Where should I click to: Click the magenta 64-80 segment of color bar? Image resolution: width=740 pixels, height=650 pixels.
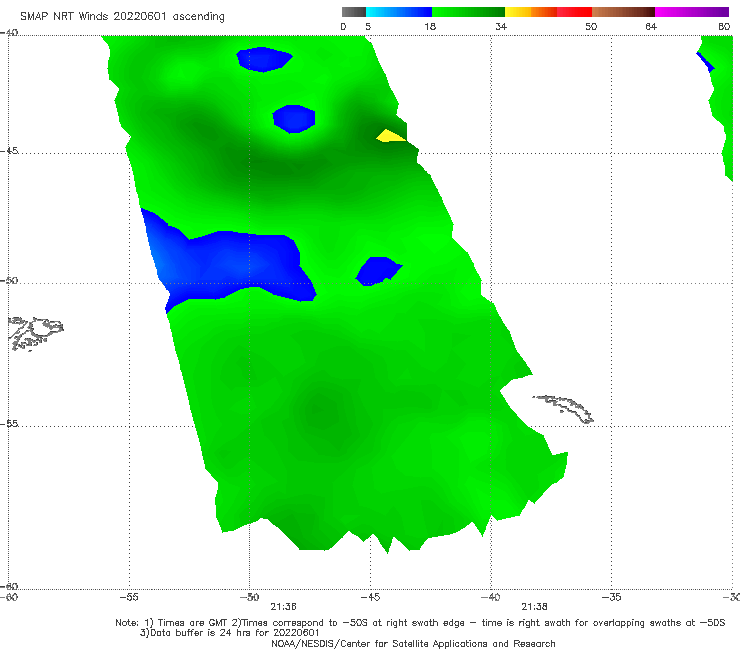coord(692,12)
